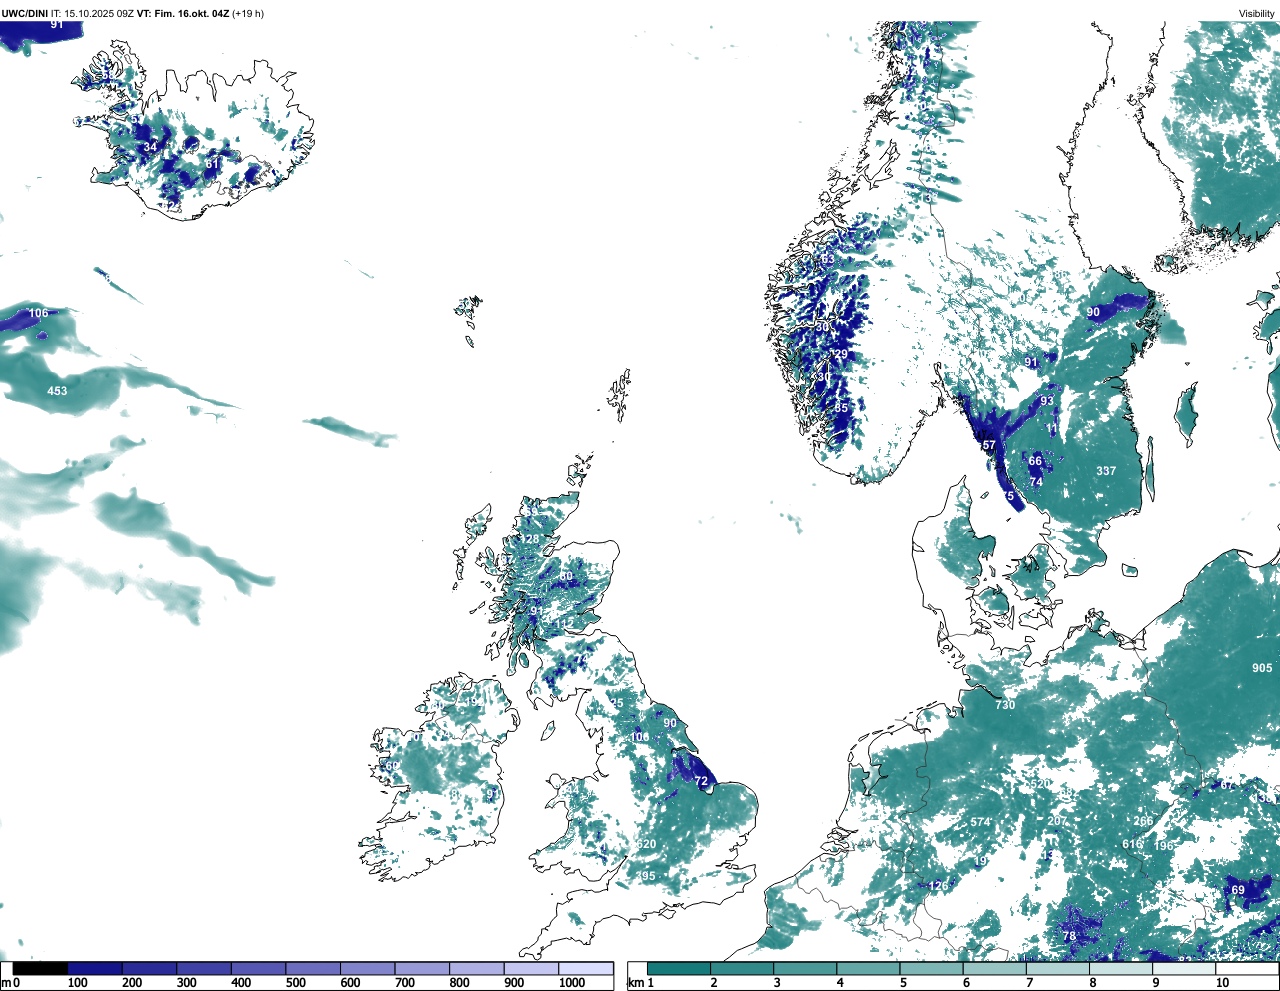Select the 72 value on England's east coast
This screenshot has width=1280, height=991.
coord(701,781)
